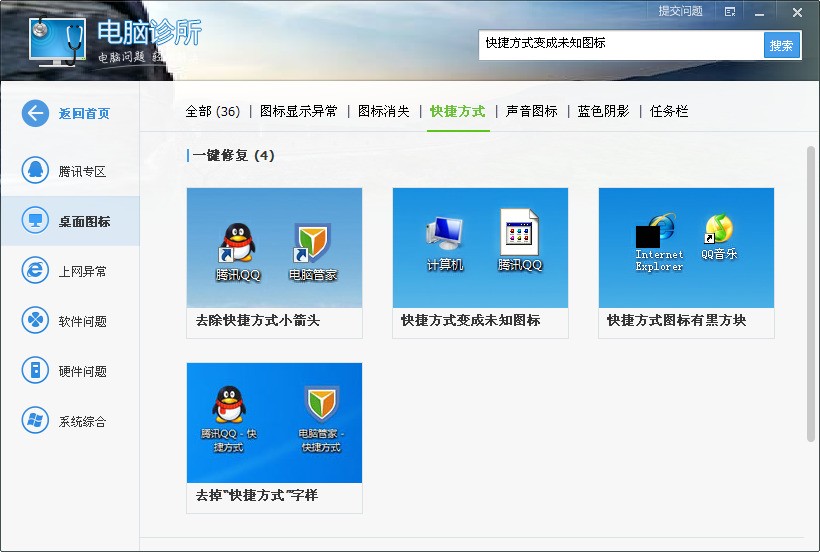820x552 pixels.
Task: Open the 上网异常 browser icon
Action: coord(35,271)
